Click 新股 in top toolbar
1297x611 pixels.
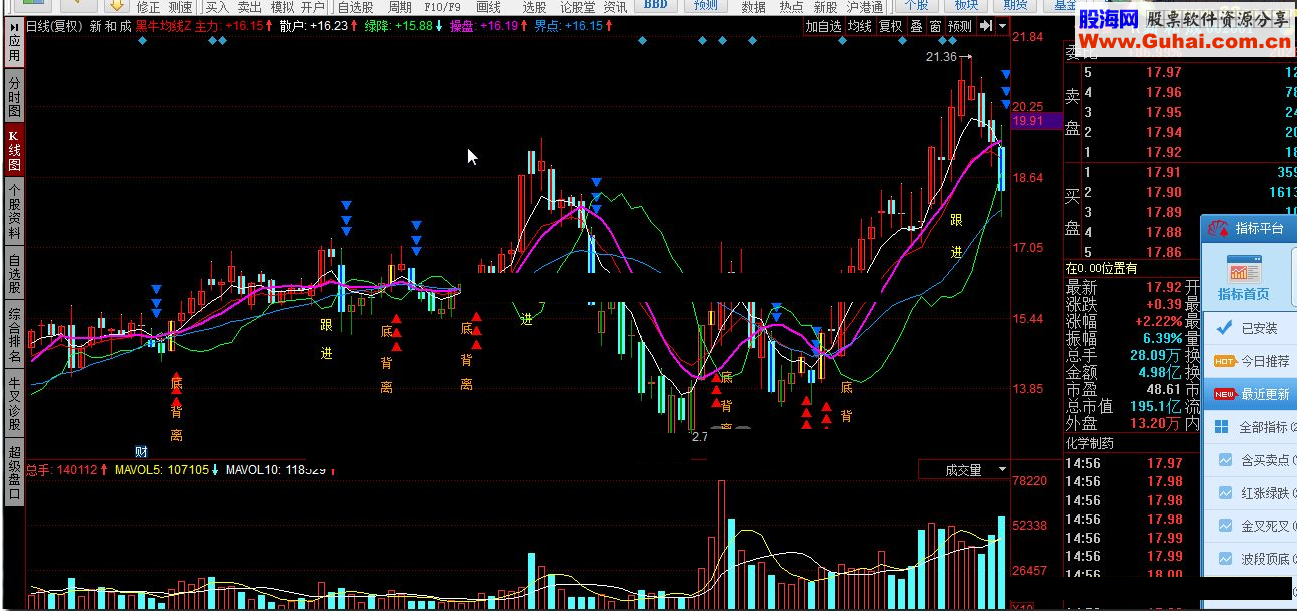pyautogui.click(x=825, y=7)
